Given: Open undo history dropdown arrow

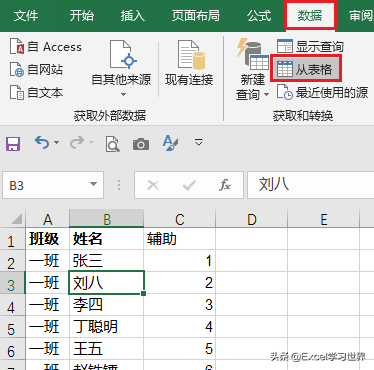Looking at the screenshot, I should [x=56, y=143].
